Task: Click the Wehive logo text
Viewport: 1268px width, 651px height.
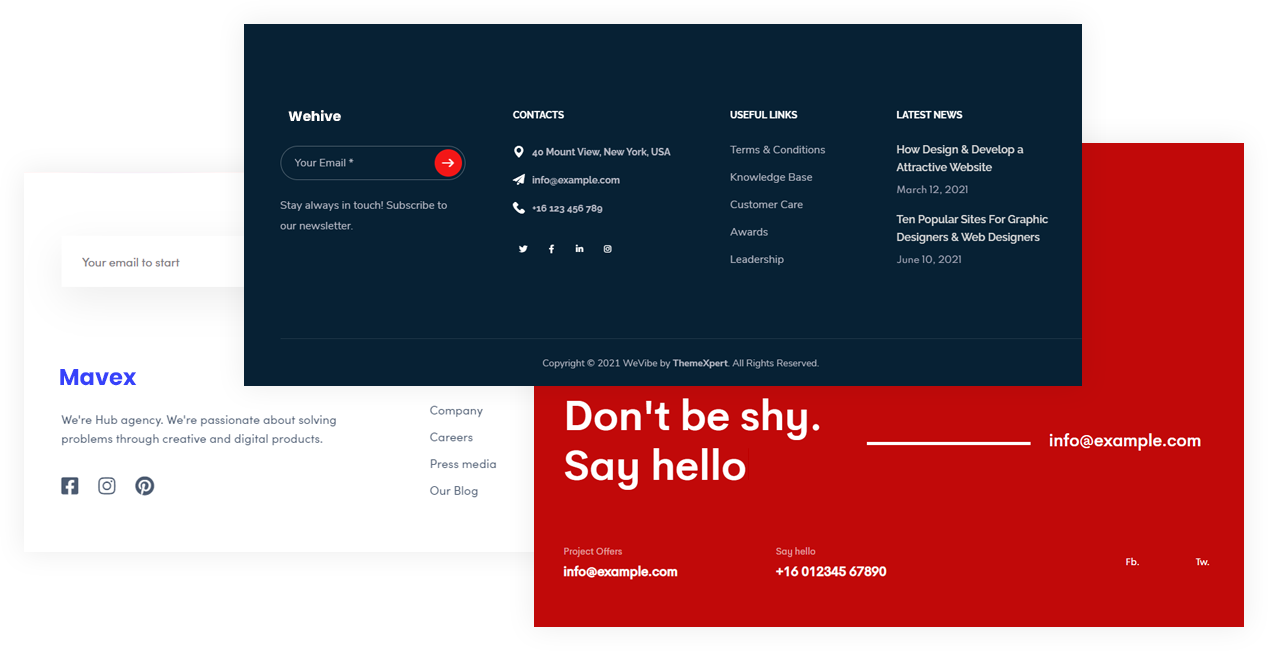Action: point(315,116)
